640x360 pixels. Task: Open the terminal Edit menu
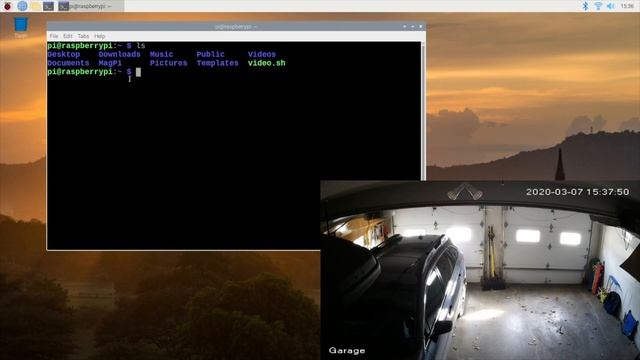coord(68,36)
